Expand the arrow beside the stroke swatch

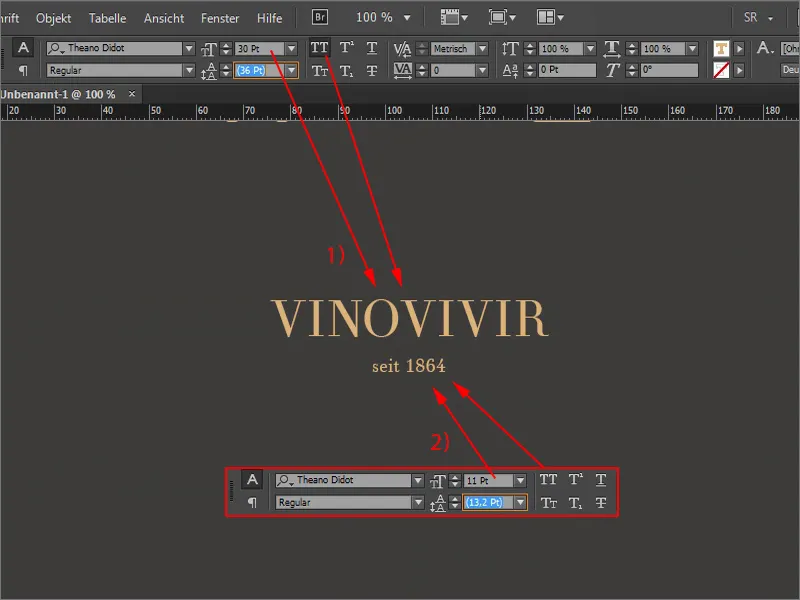(x=739, y=70)
